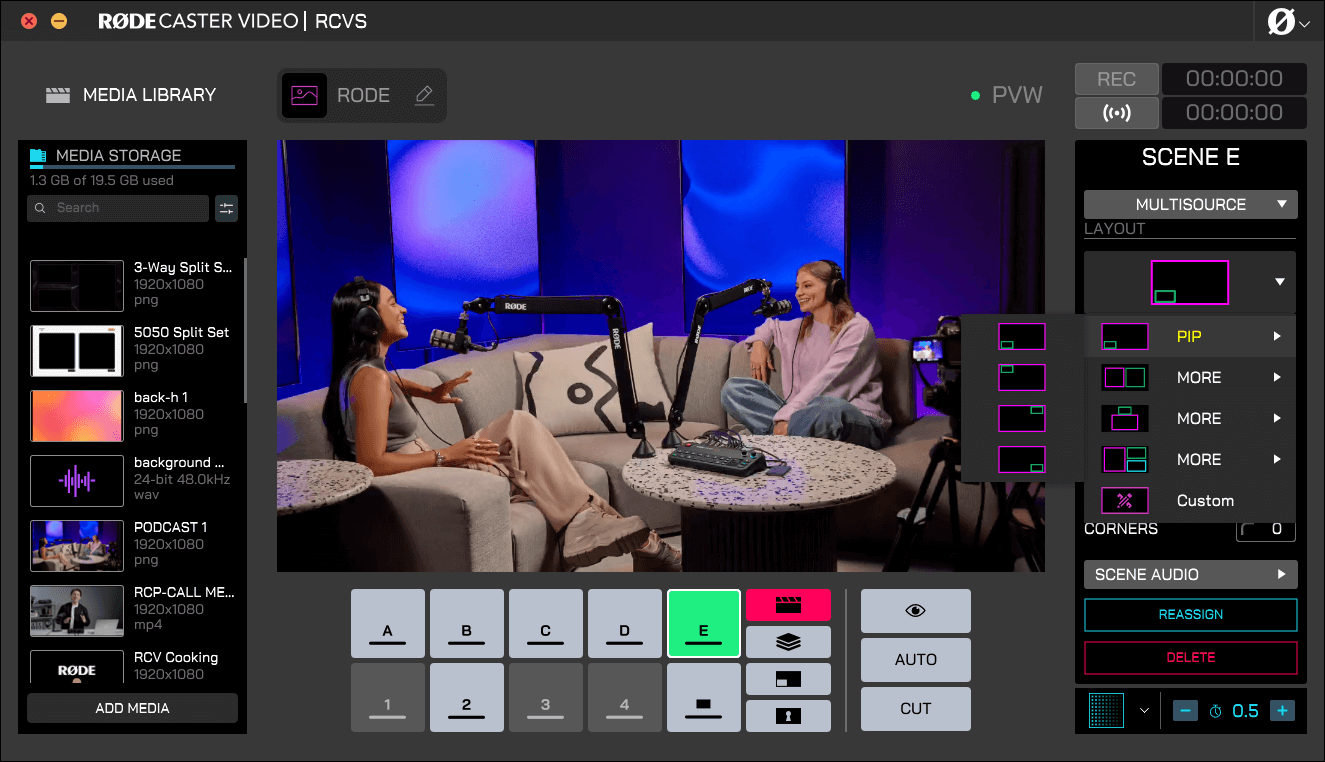This screenshot has width=1325, height=762.
Task: Toggle the live broadcast button below REC
Action: pos(1116,113)
